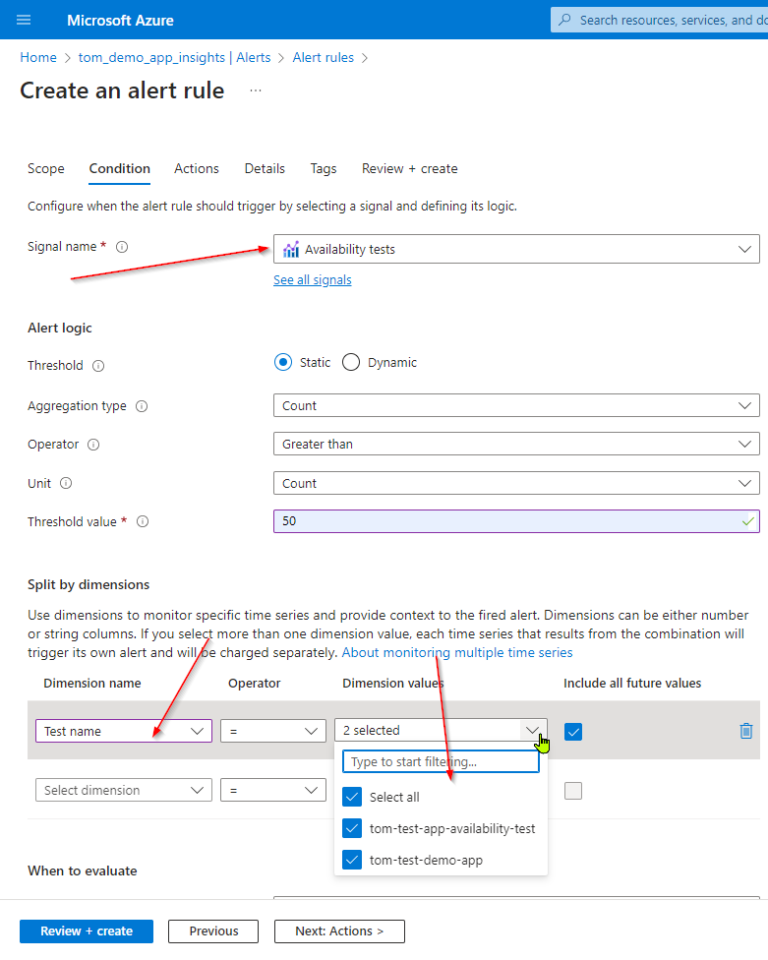Show info tooltip for Threshold value
This screenshot has width=768, height=960.
pos(143,522)
